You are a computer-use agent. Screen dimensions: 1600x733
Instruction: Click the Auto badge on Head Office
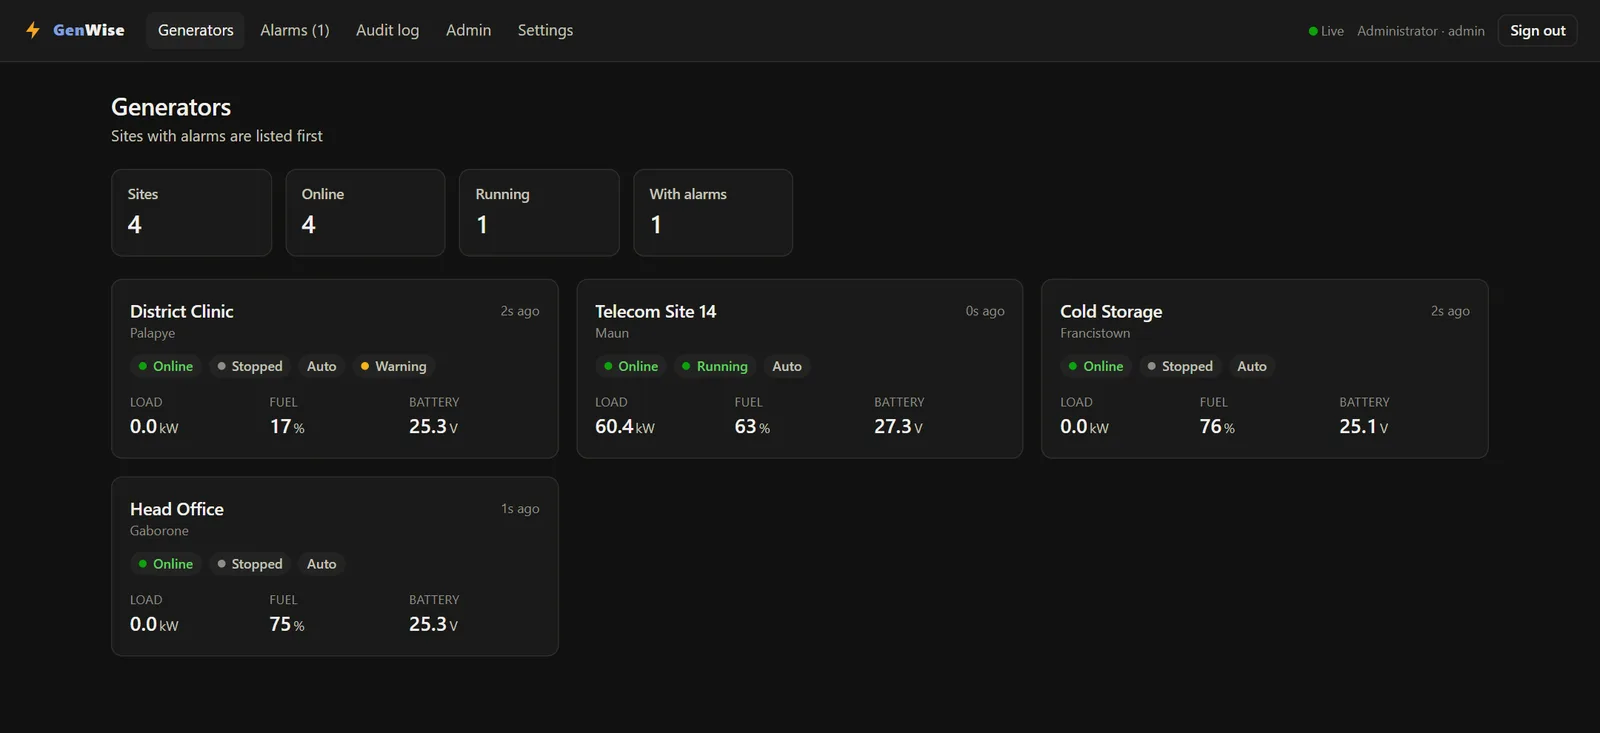click(322, 565)
